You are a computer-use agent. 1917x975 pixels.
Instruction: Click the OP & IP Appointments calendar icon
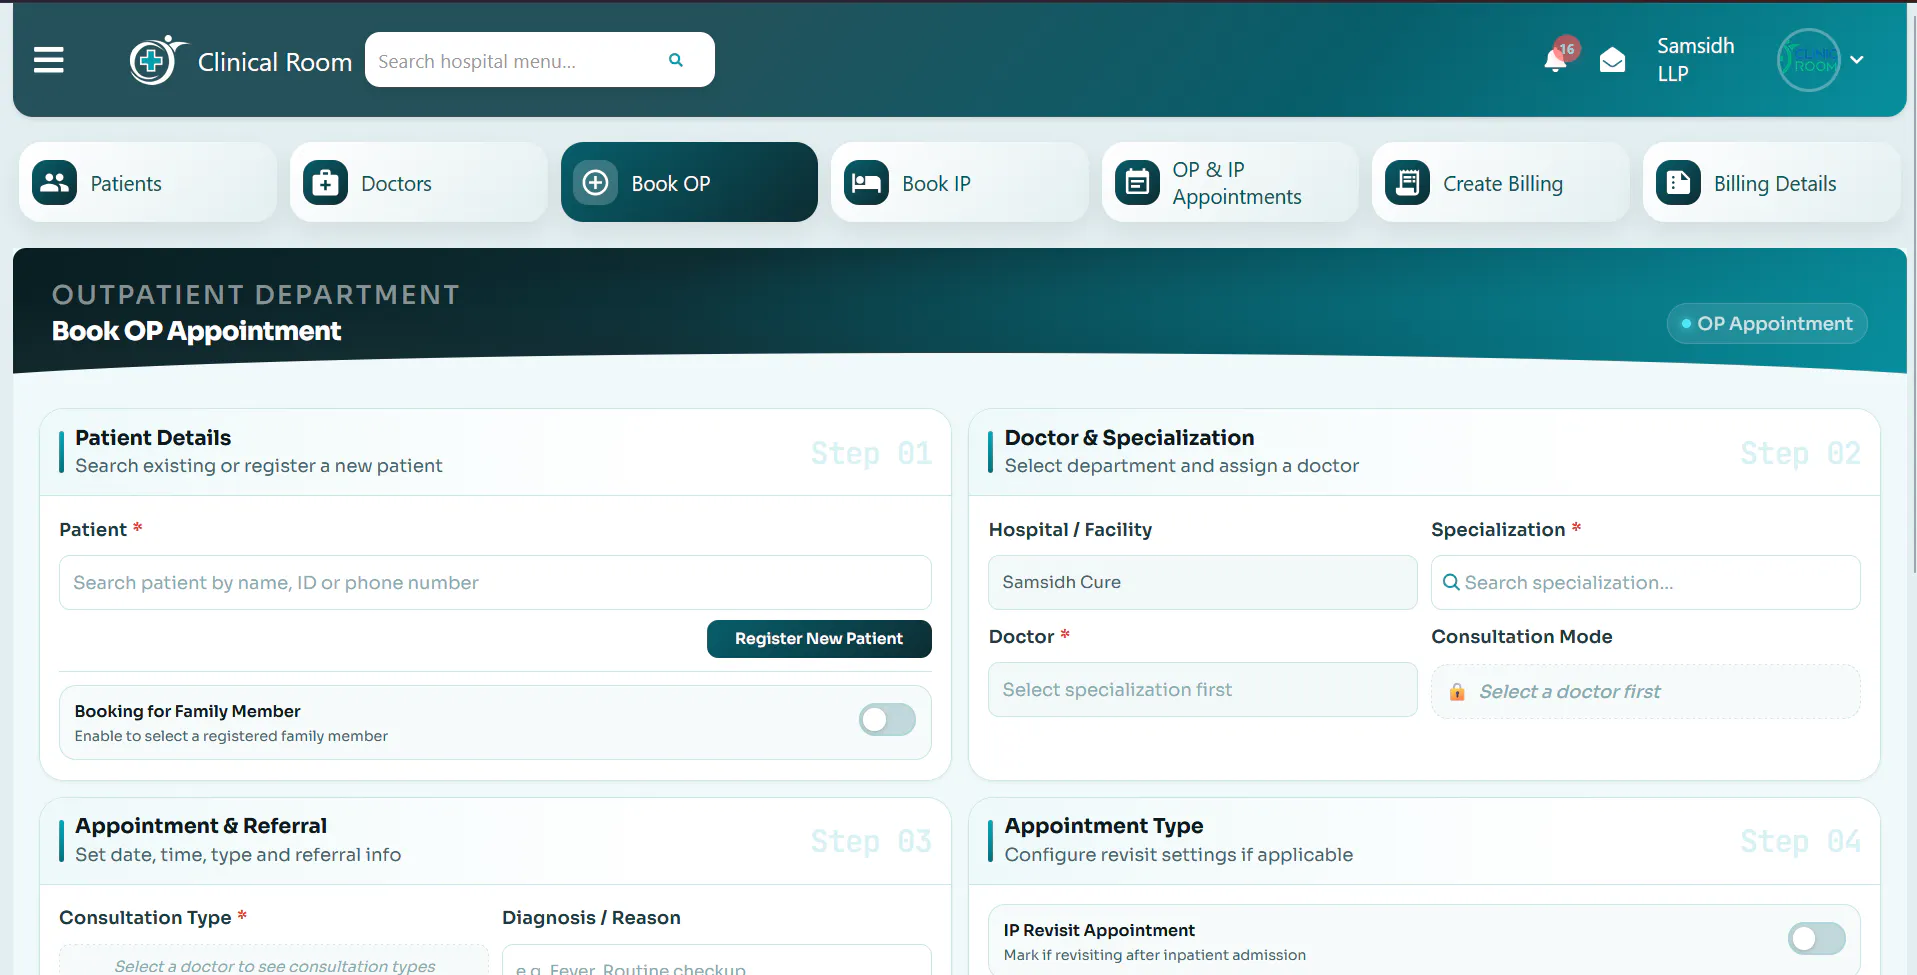coord(1137,183)
